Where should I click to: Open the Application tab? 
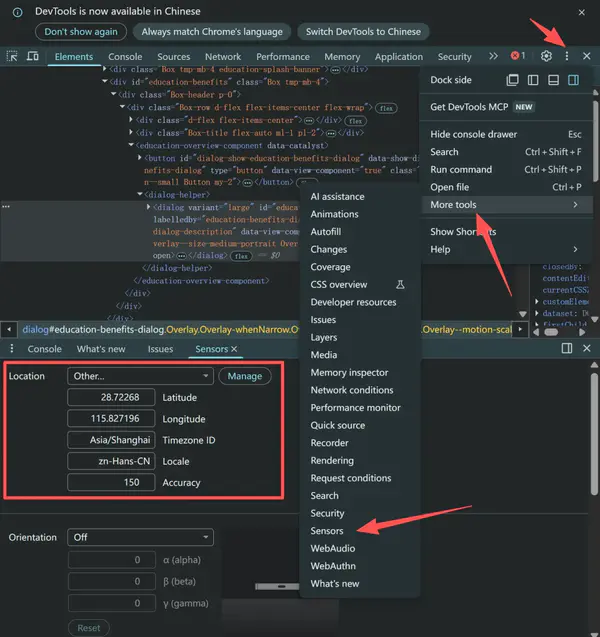399,56
